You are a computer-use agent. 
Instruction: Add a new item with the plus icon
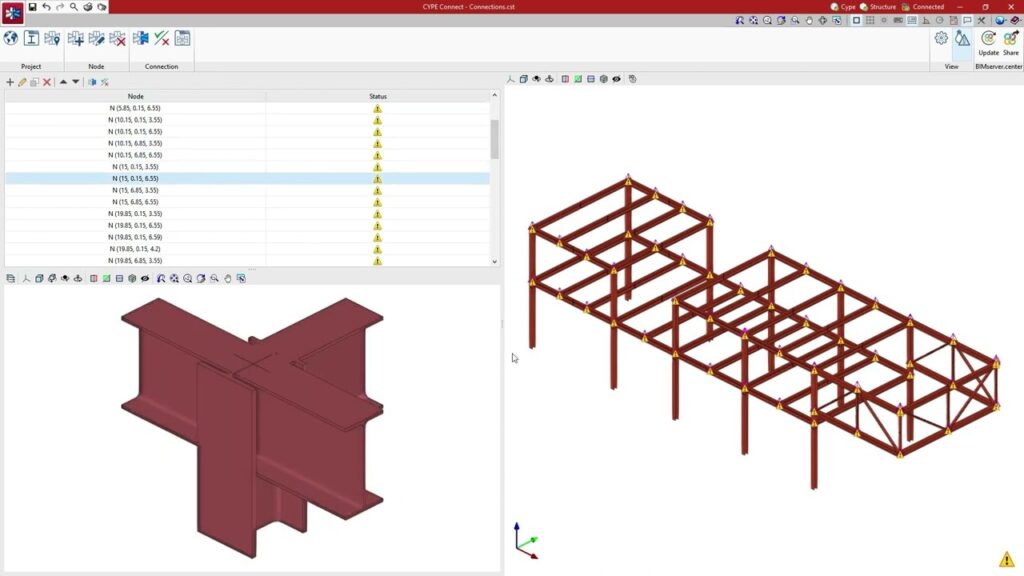(10, 82)
